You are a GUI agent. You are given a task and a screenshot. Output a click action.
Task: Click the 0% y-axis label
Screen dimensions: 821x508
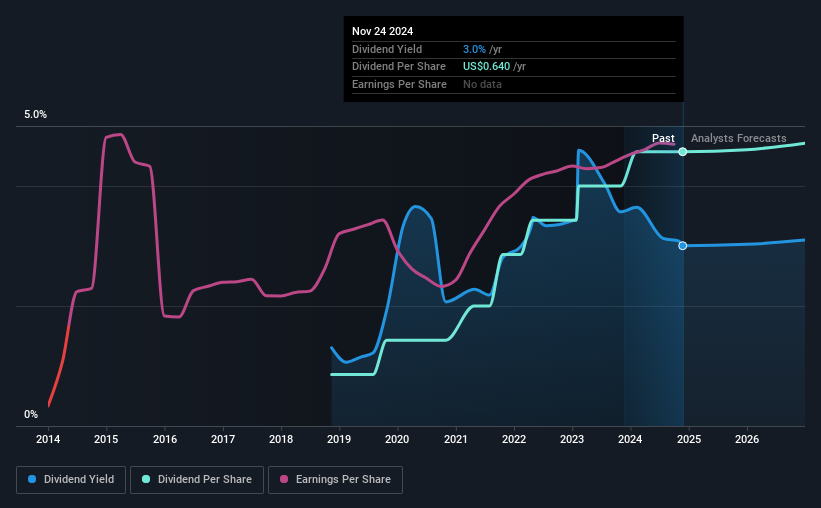click(x=31, y=414)
